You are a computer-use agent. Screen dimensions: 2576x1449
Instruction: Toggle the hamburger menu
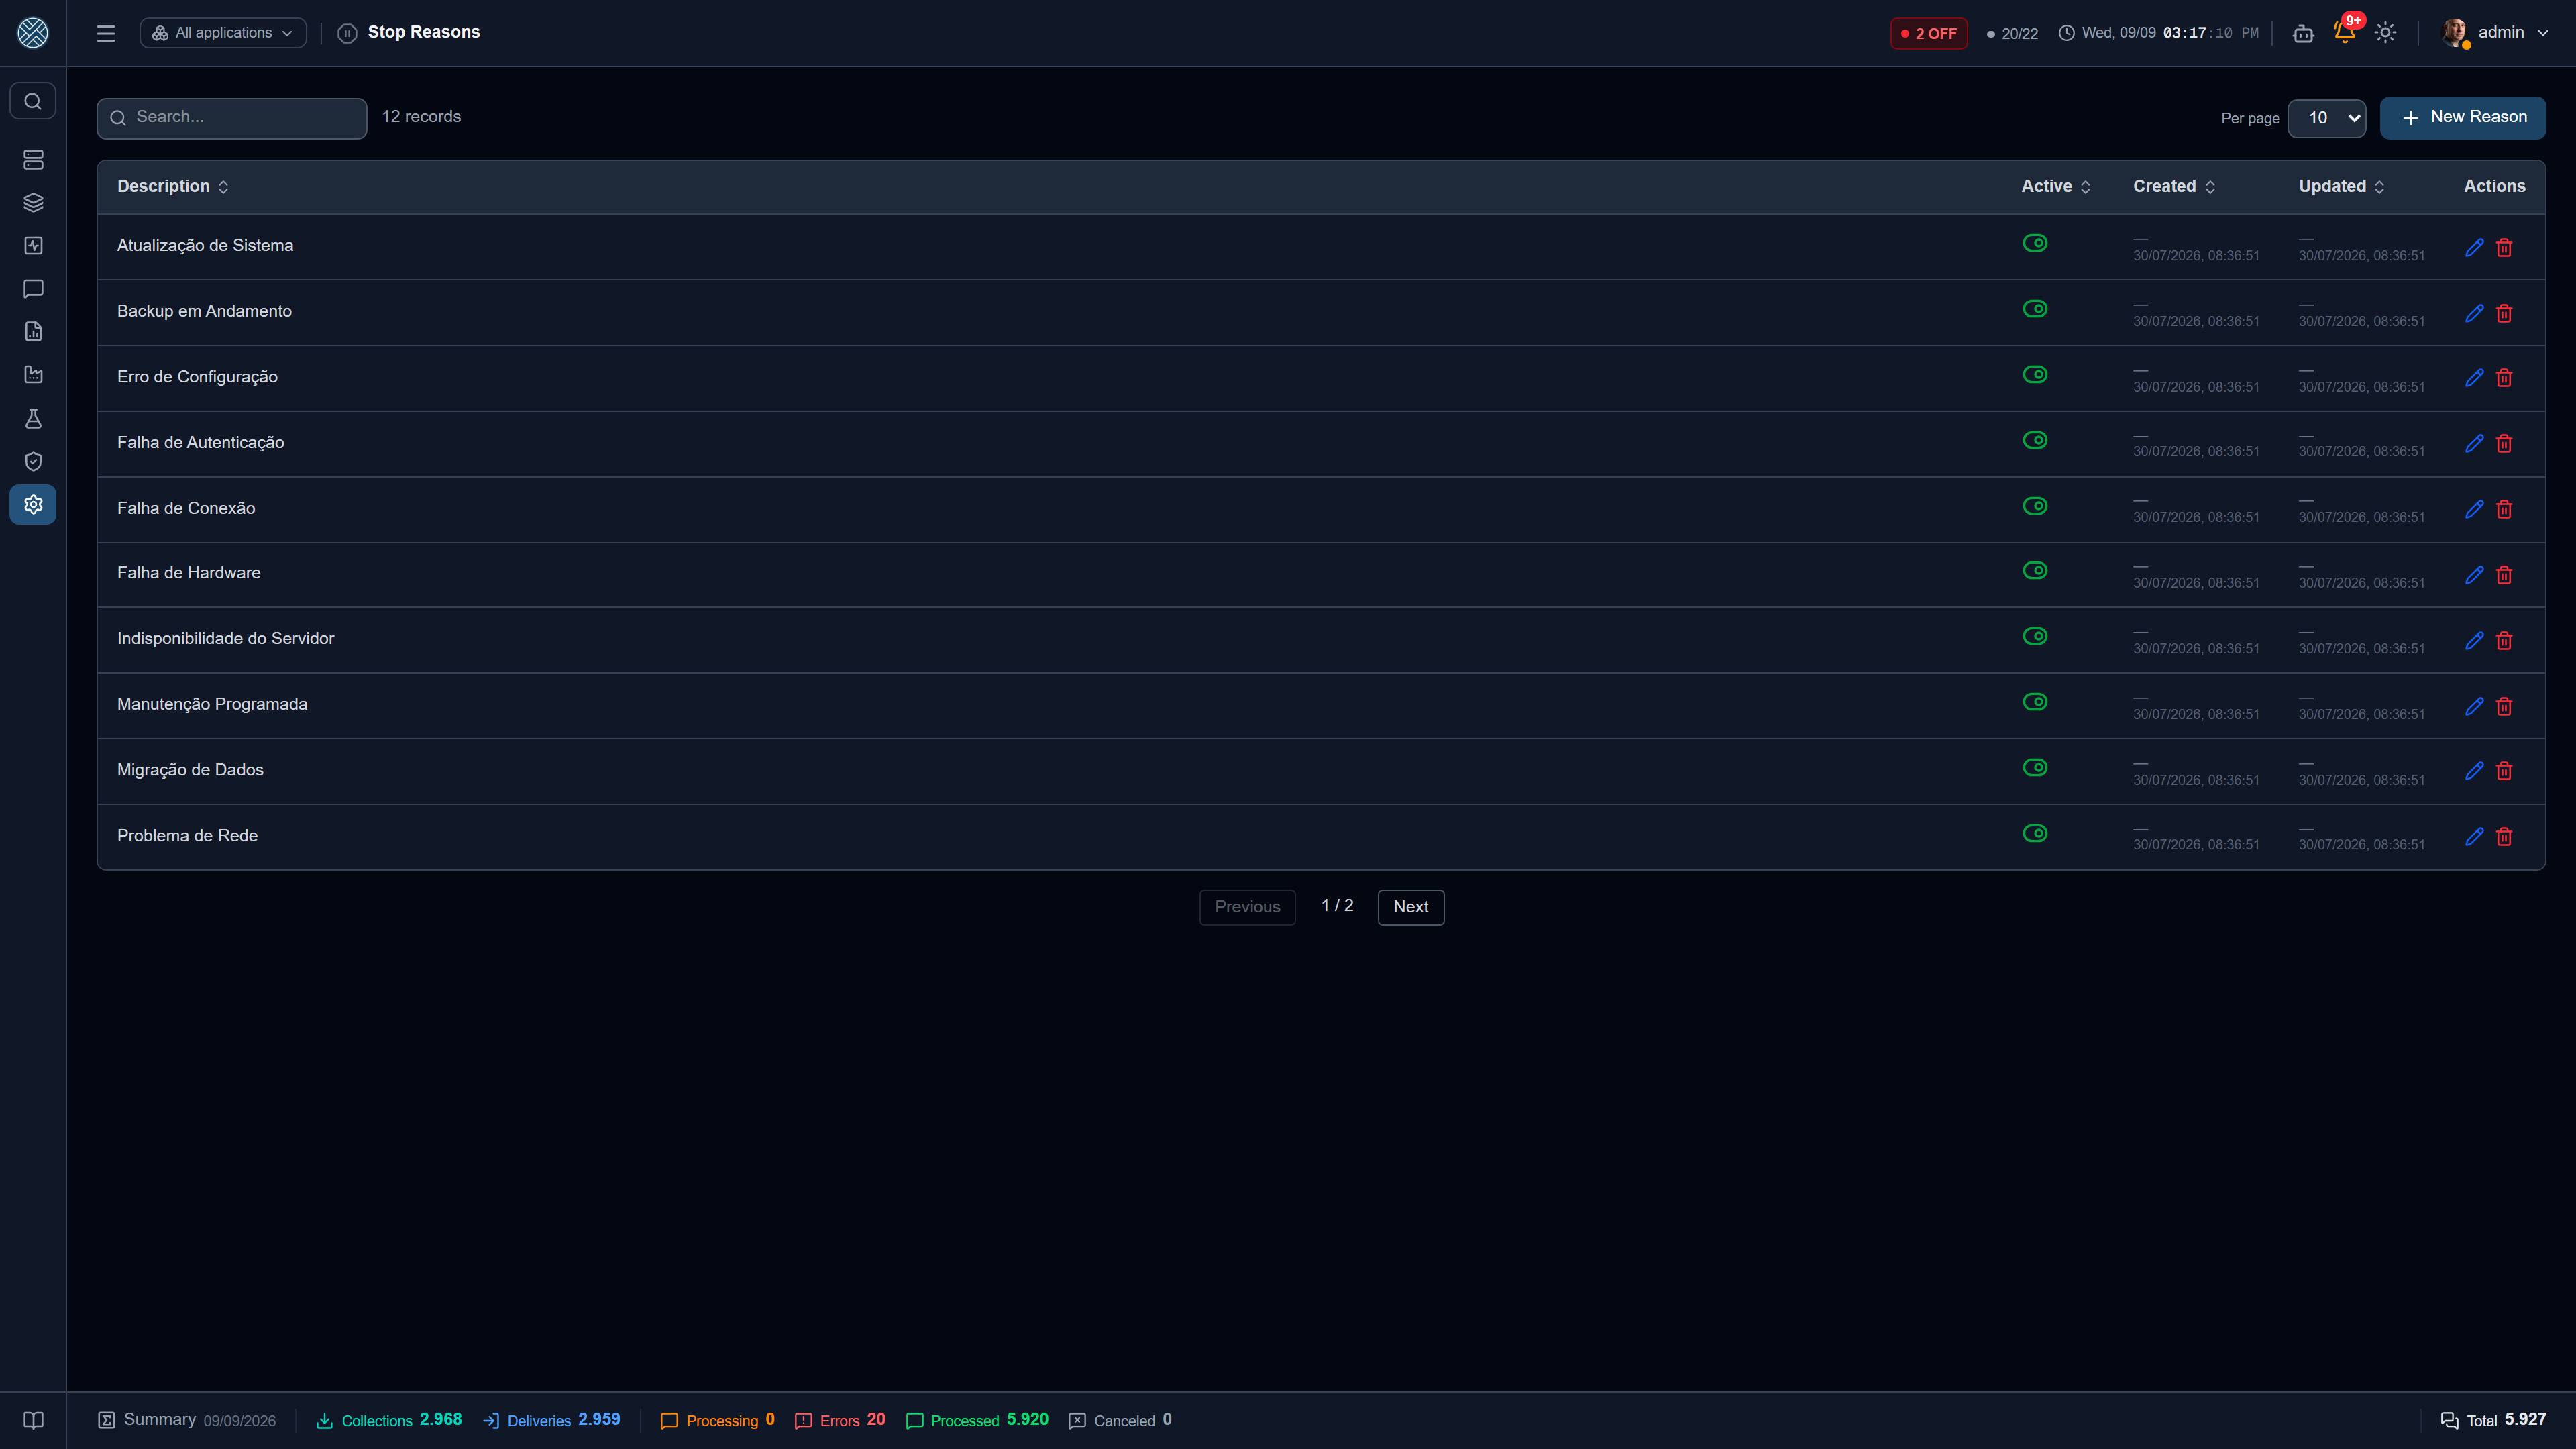tap(106, 33)
